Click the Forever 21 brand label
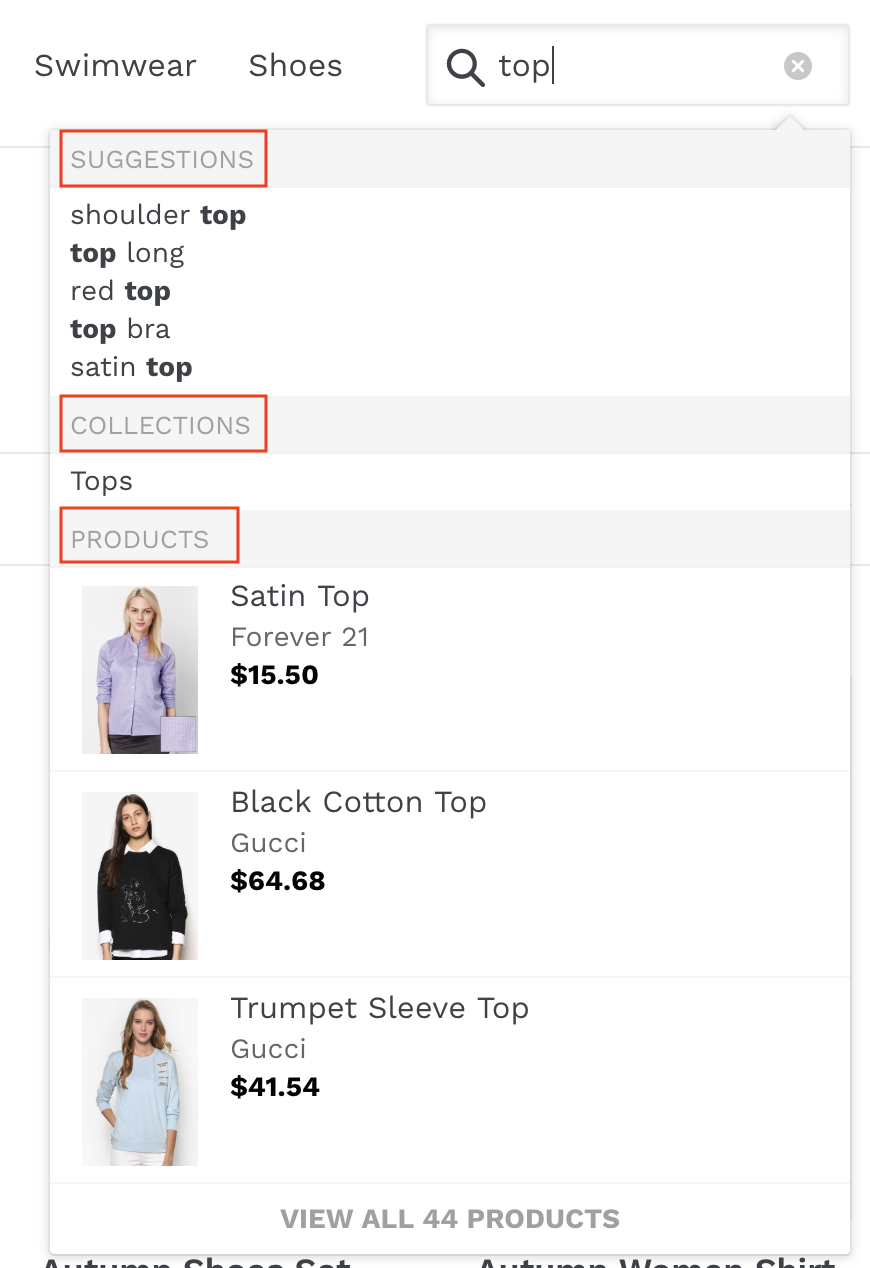The image size is (870, 1268). point(300,637)
